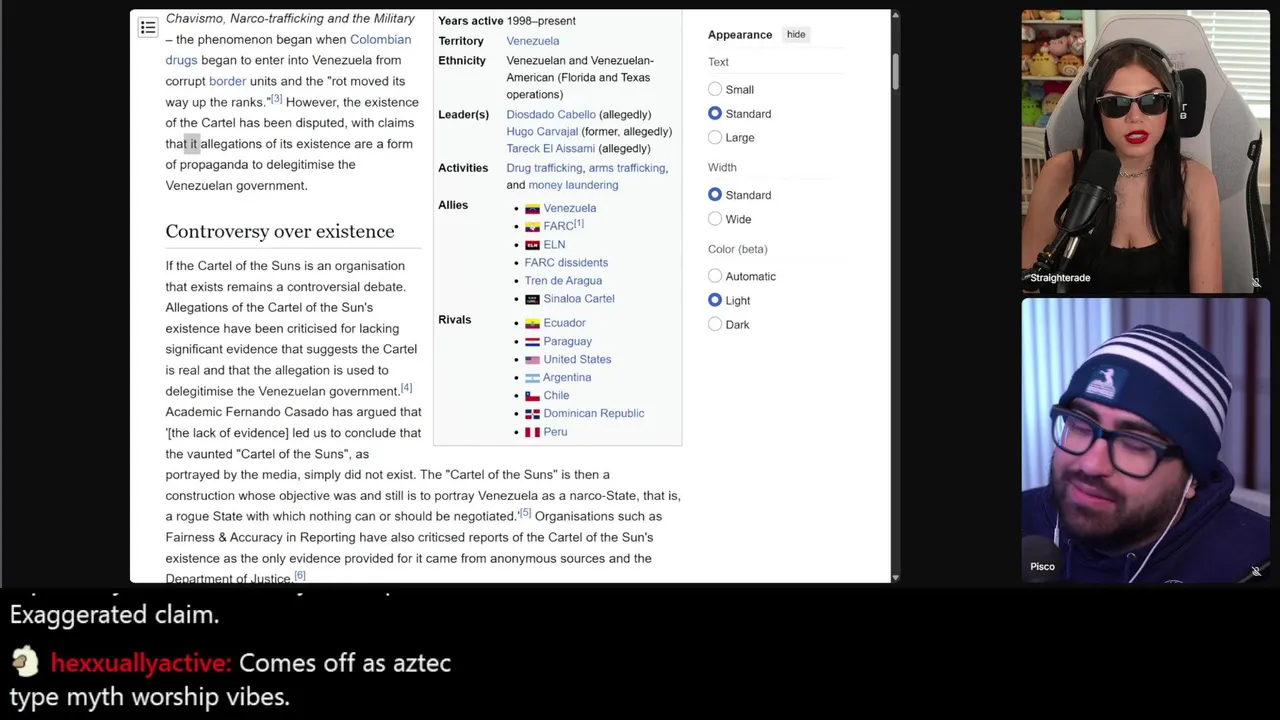
Task: Select Automatic color mode
Action: pyautogui.click(x=715, y=275)
